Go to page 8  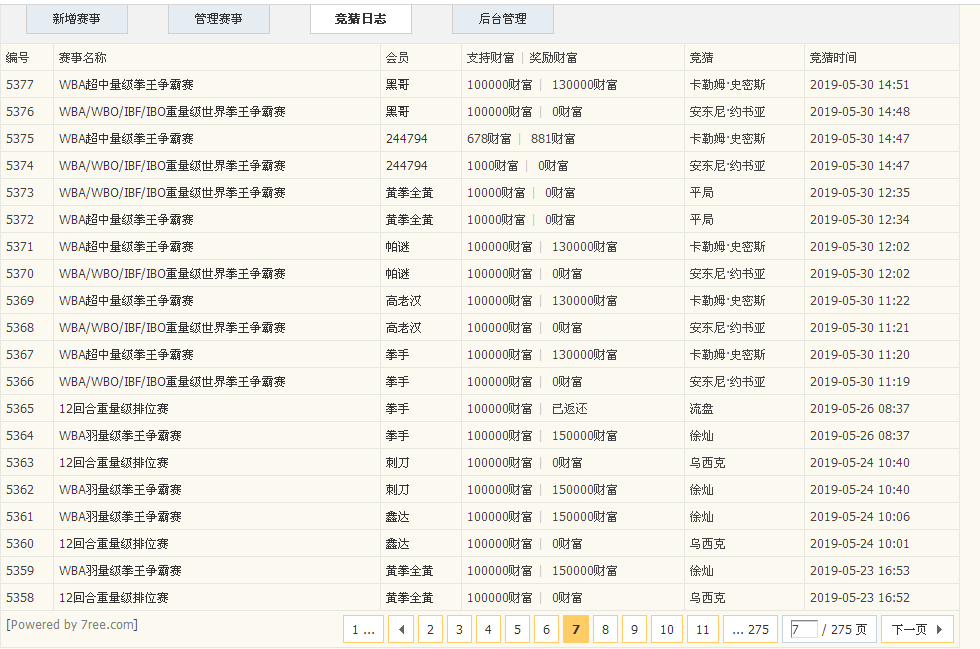(605, 629)
